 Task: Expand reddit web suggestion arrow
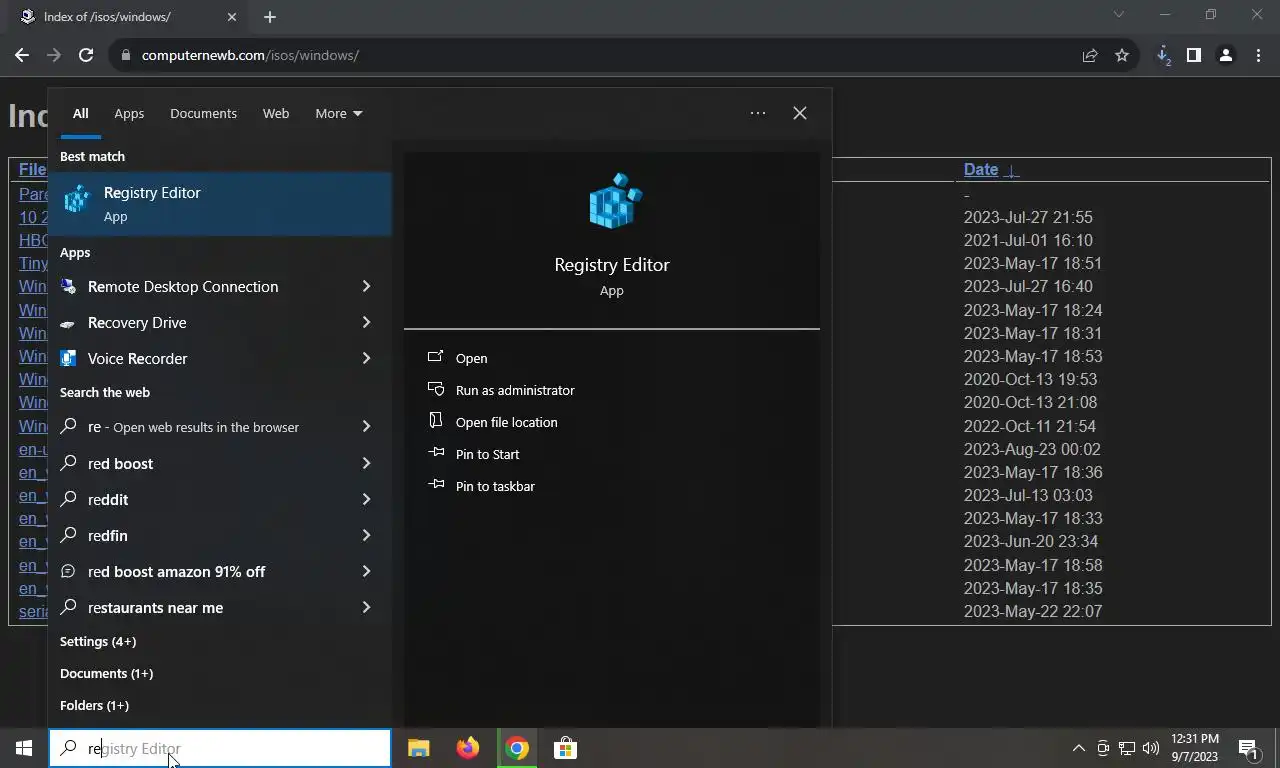click(x=366, y=500)
